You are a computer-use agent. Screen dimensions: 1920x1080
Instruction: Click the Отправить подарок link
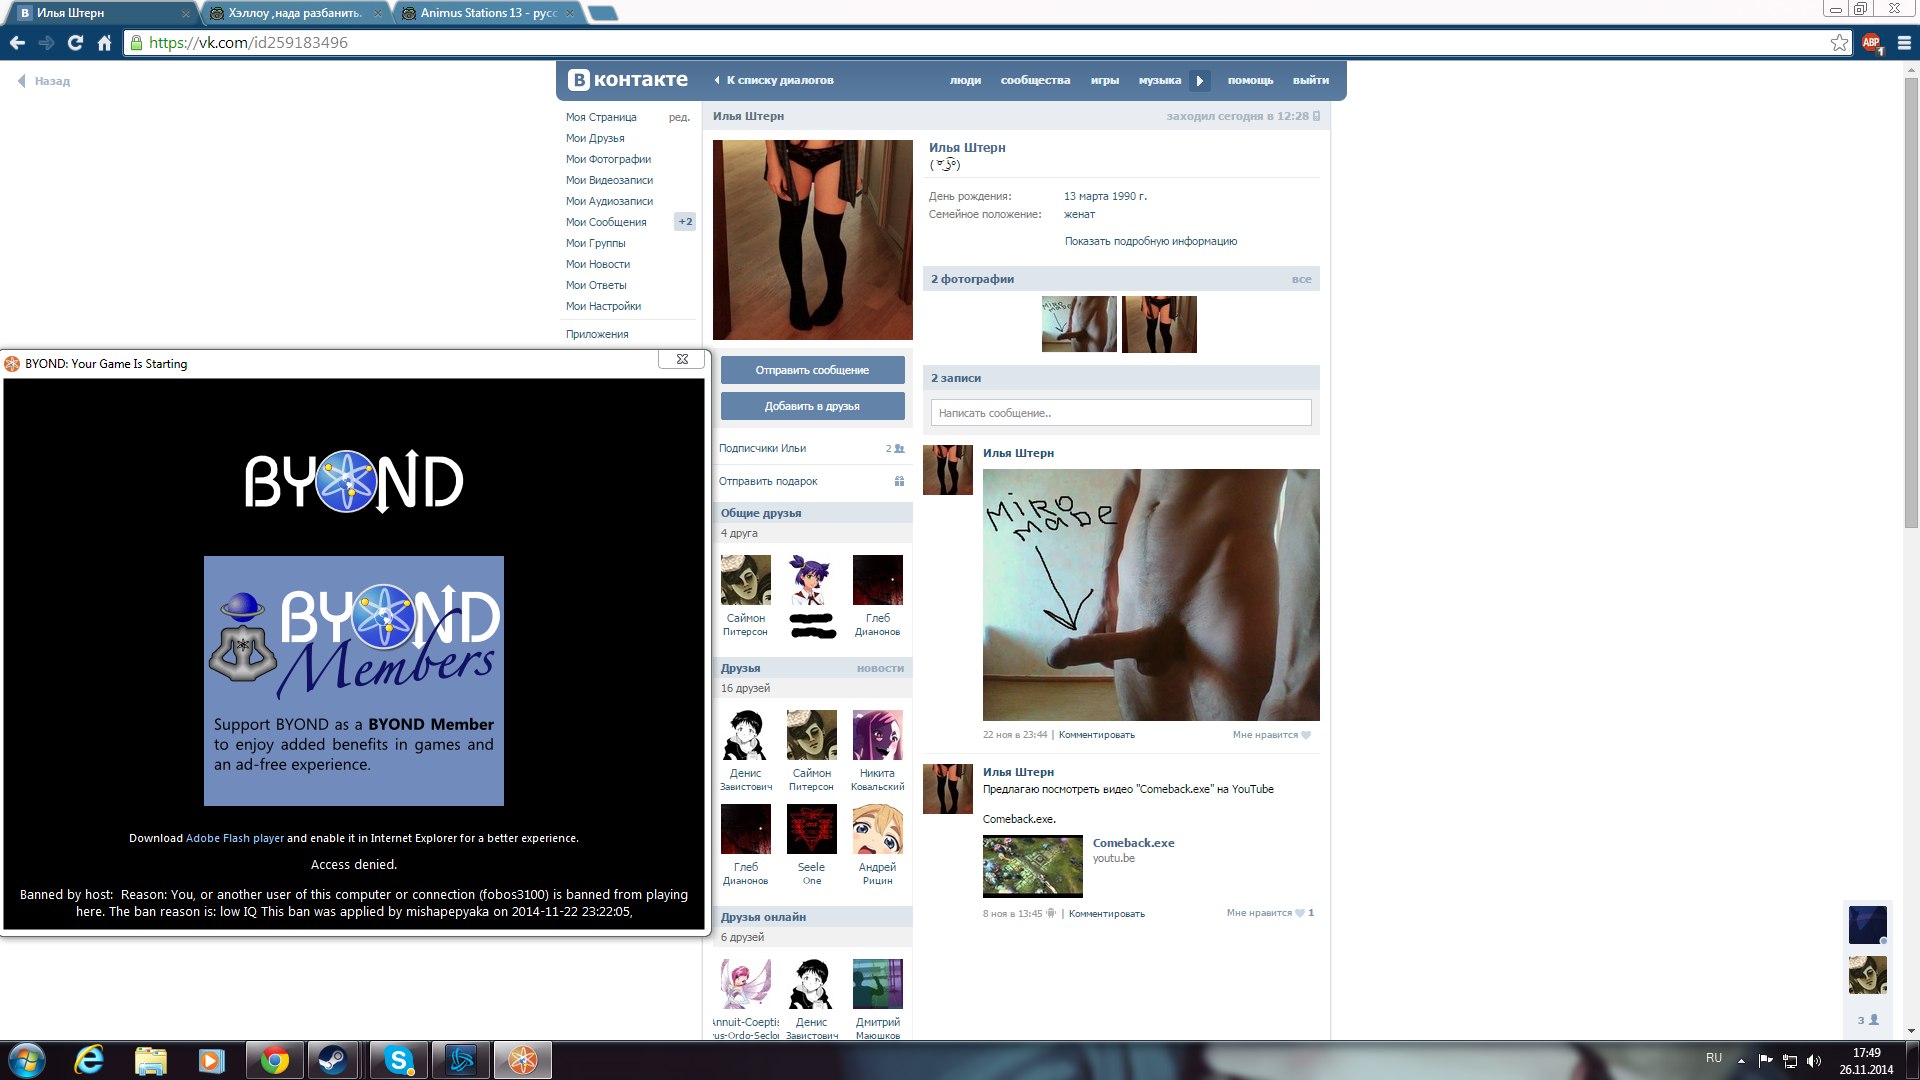[768, 481]
